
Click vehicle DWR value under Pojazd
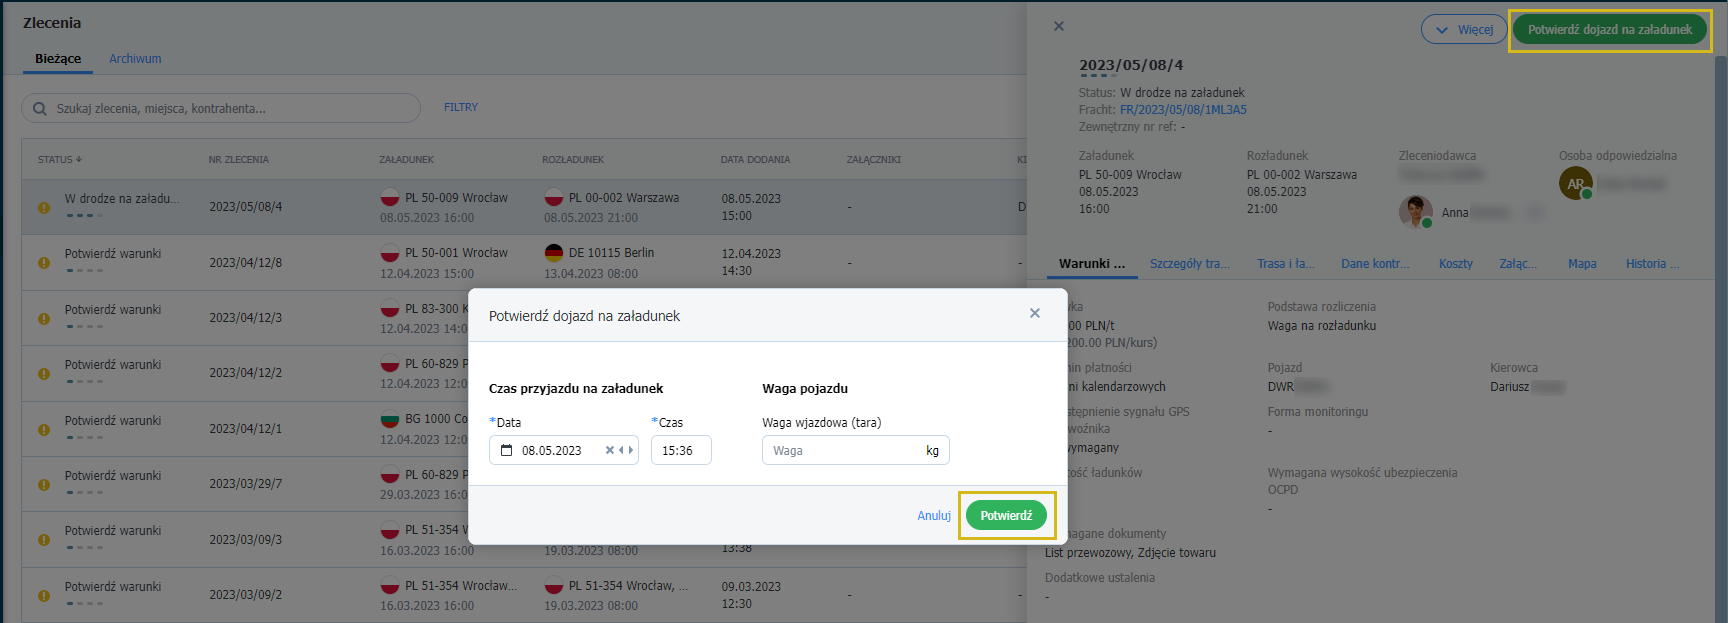1281,387
